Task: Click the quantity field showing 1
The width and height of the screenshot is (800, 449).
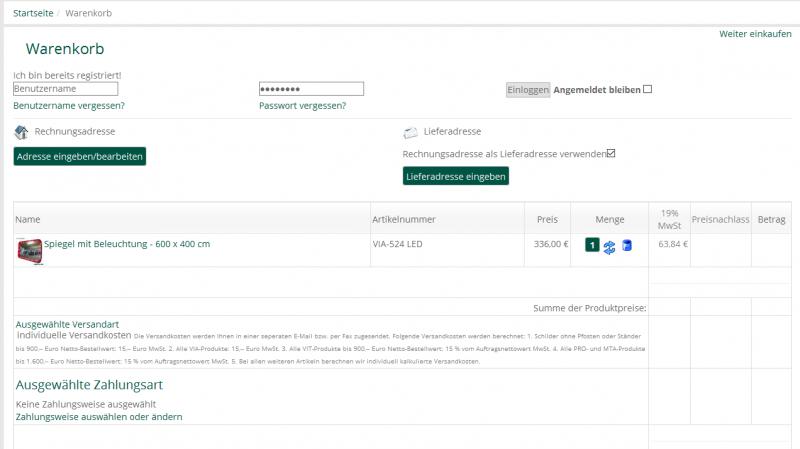Action: click(592, 245)
